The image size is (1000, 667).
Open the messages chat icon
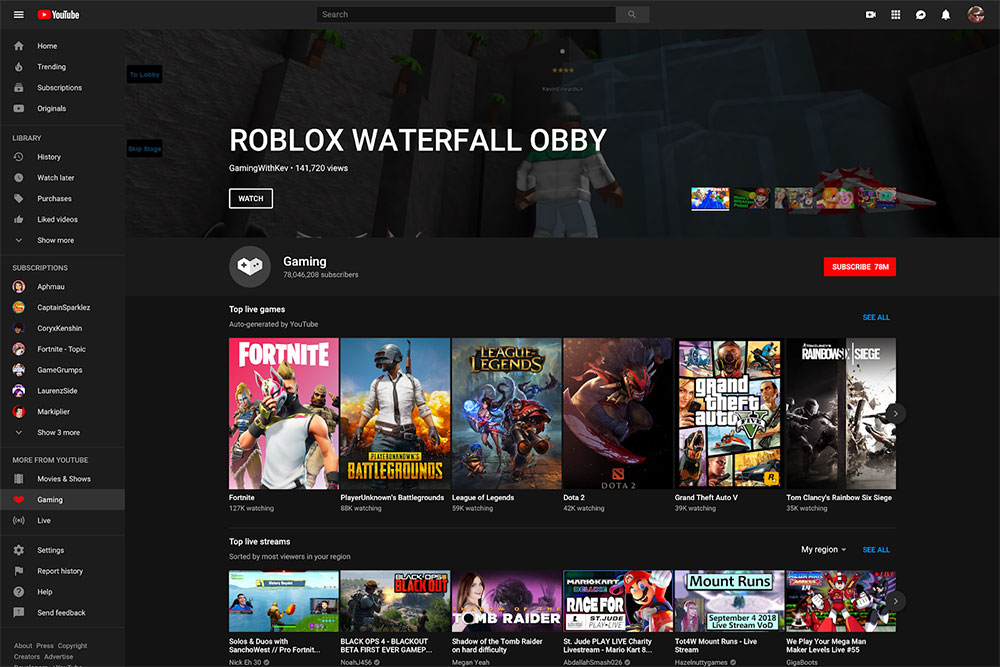coord(920,14)
